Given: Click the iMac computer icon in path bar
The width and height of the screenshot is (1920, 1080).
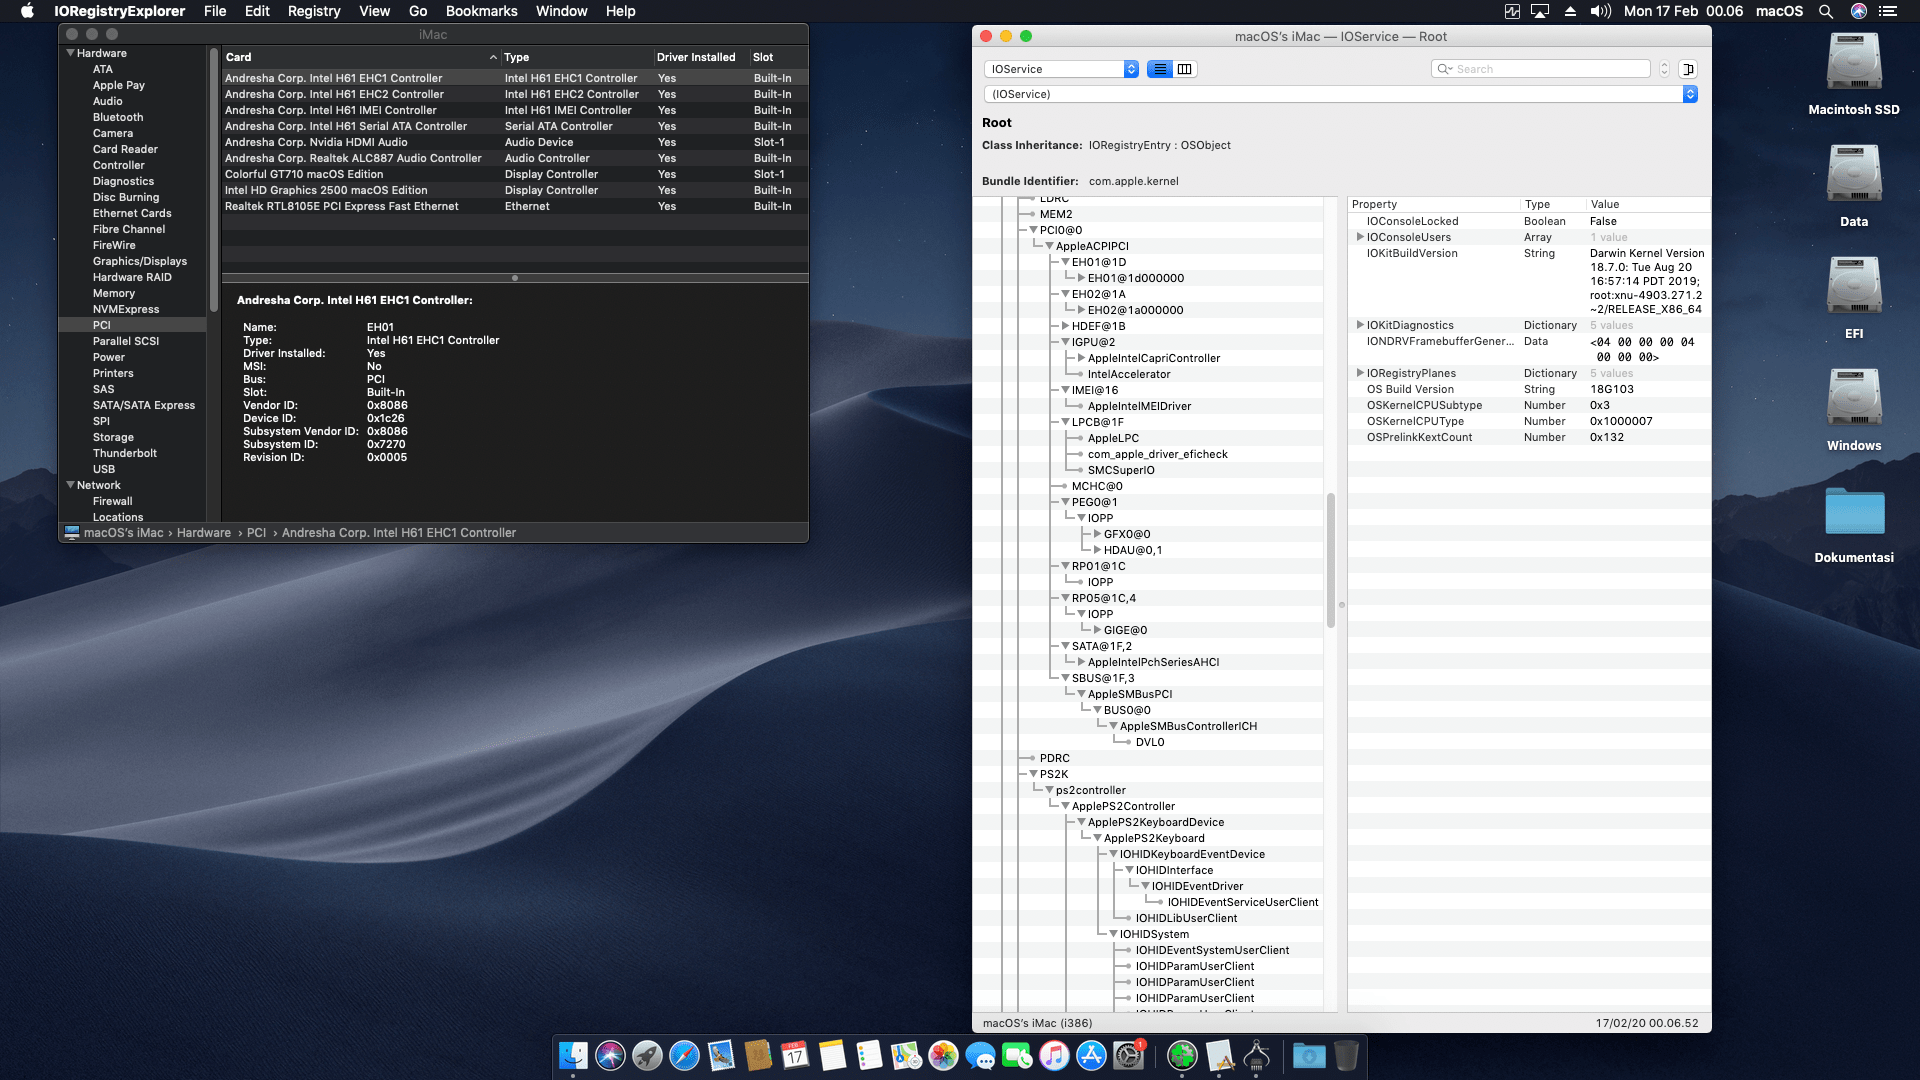Looking at the screenshot, I should click(x=72, y=533).
